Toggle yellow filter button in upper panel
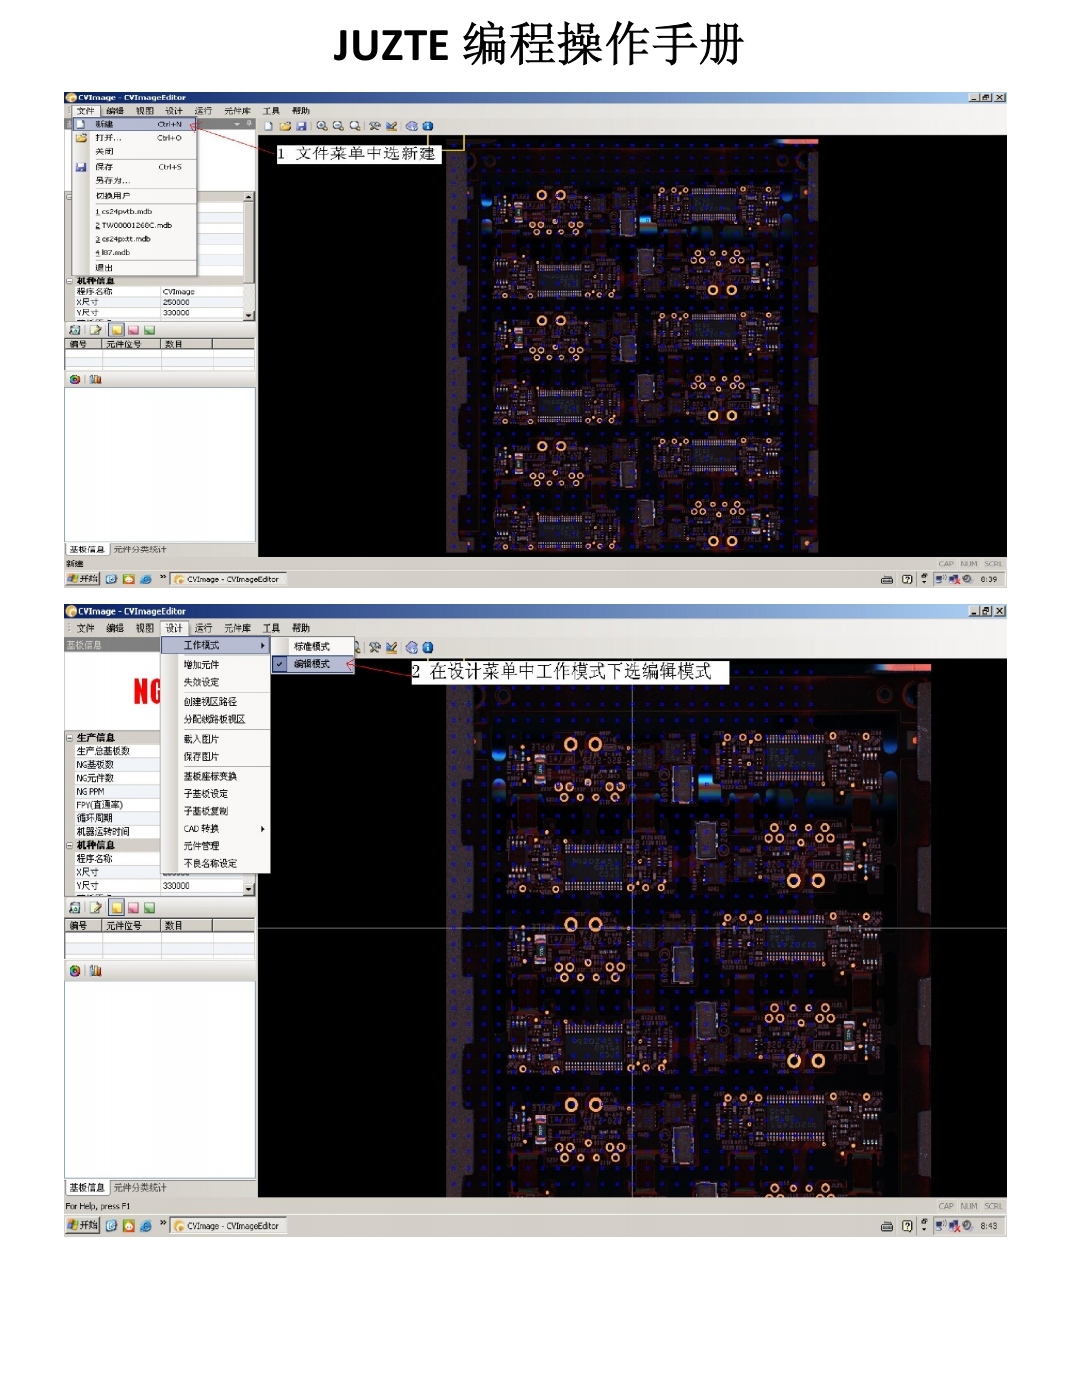 pyautogui.click(x=117, y=330)
